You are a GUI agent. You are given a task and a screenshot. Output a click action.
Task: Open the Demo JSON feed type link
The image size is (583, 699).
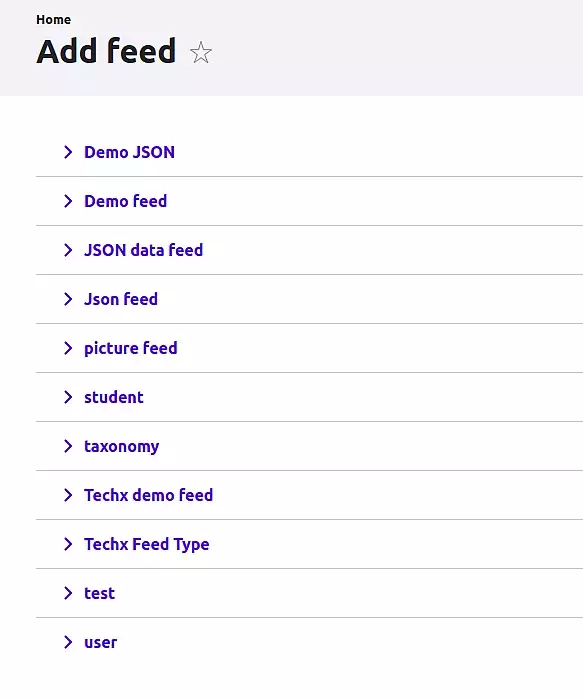[129, 152]
